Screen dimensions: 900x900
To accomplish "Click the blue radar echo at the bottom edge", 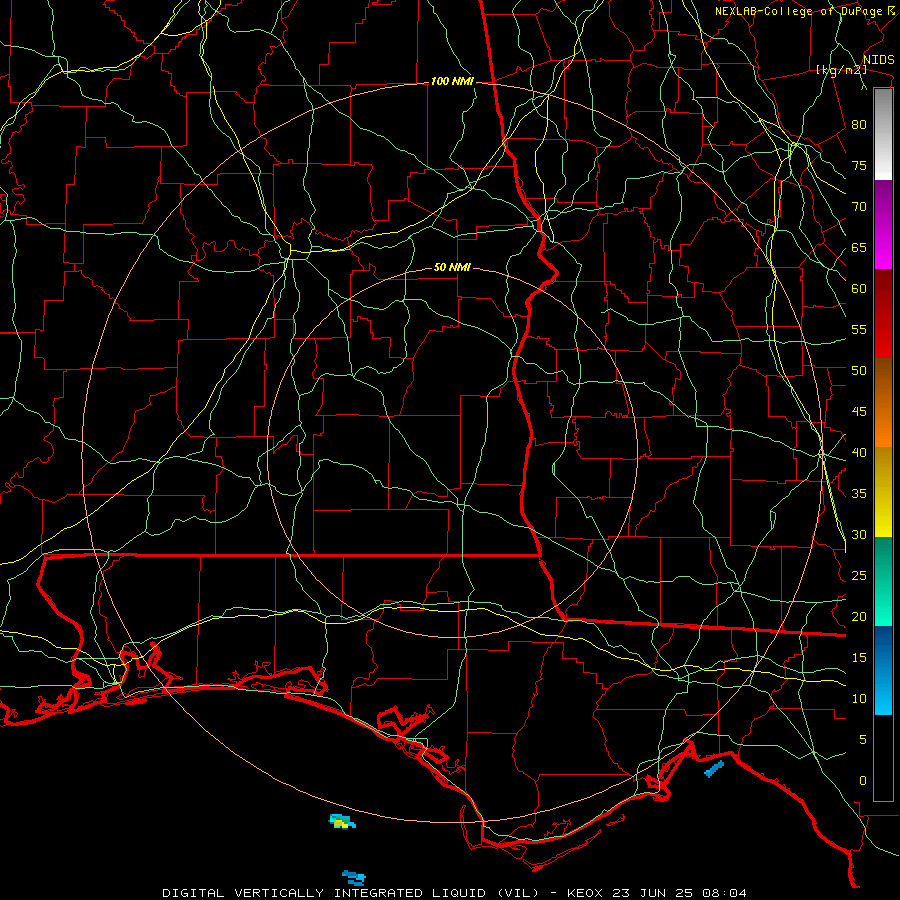I will [x=354, y=878].
